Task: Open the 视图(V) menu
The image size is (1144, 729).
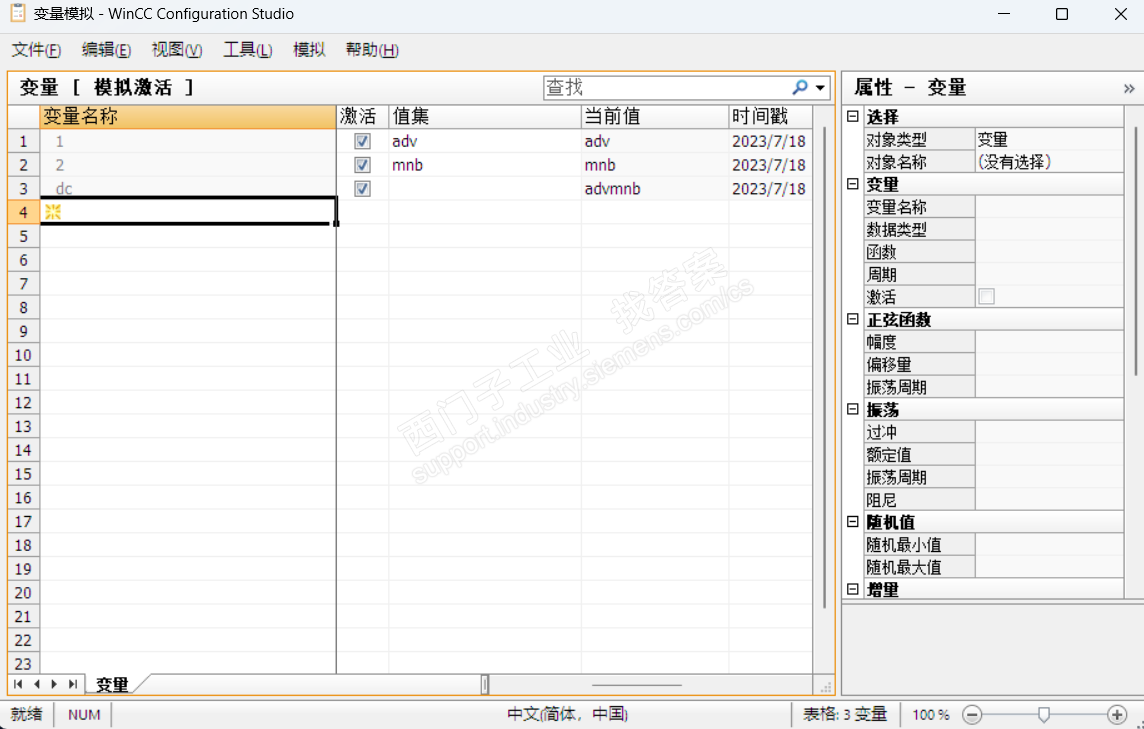Action: 177,50
